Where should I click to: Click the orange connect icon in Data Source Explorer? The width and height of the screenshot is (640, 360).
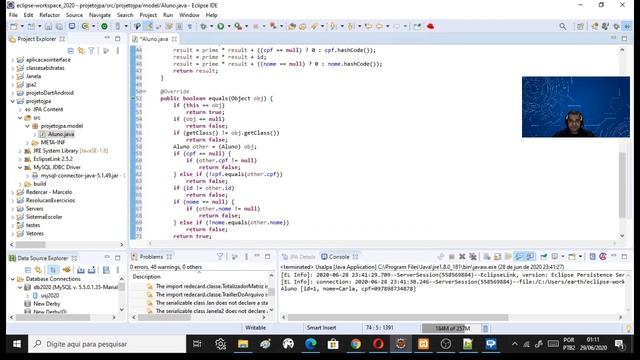[x=67, y=270]
